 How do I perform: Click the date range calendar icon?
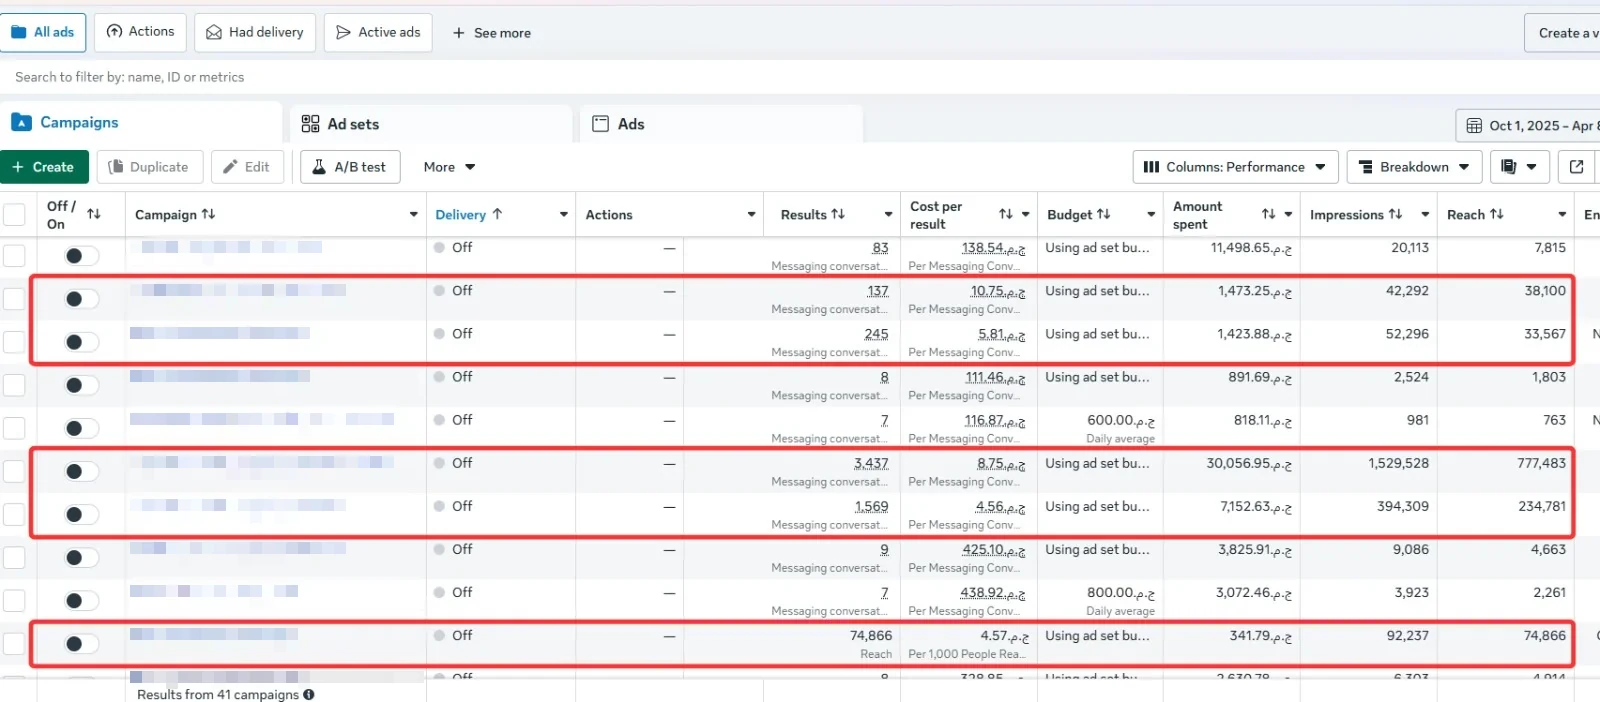1474,126
